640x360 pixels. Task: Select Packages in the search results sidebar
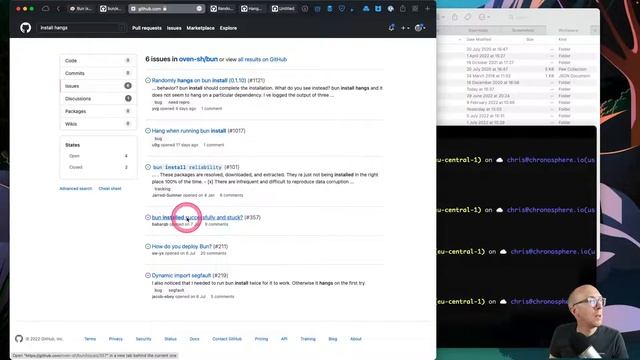[98, 111]
